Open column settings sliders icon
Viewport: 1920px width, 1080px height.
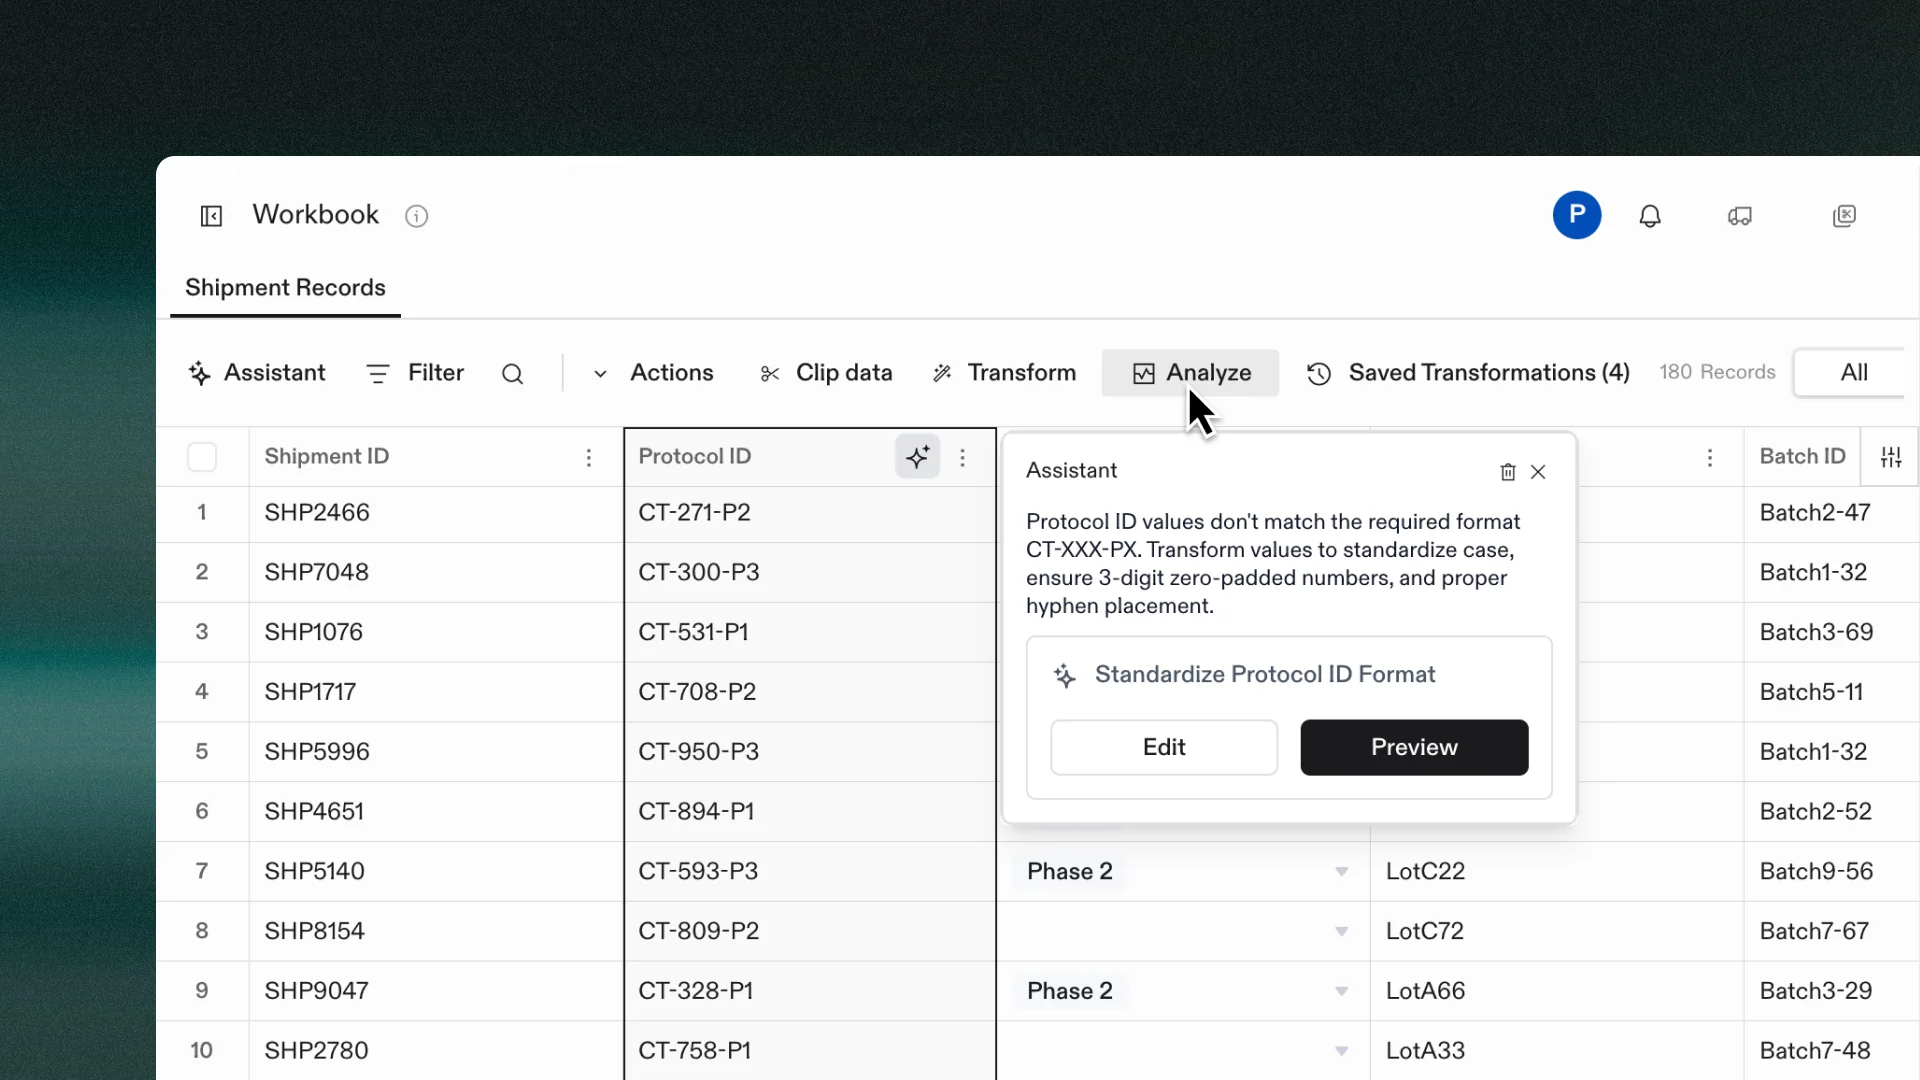pyautogui.click(x=1890, y=457)
